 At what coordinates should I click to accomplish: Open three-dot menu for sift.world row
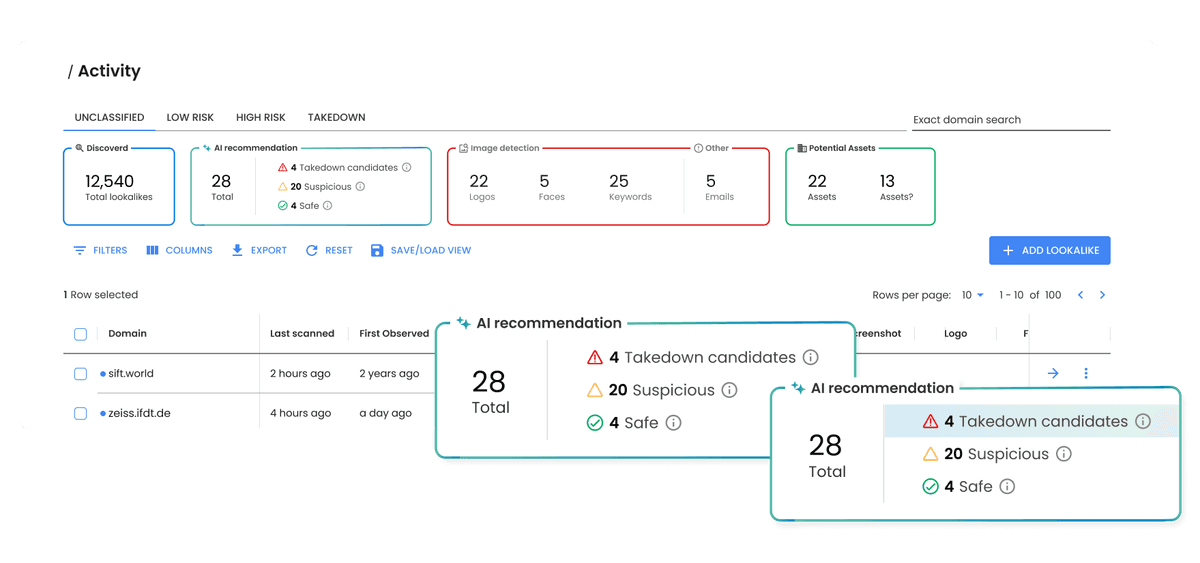pyautogui.click(x=1086, y=373)
